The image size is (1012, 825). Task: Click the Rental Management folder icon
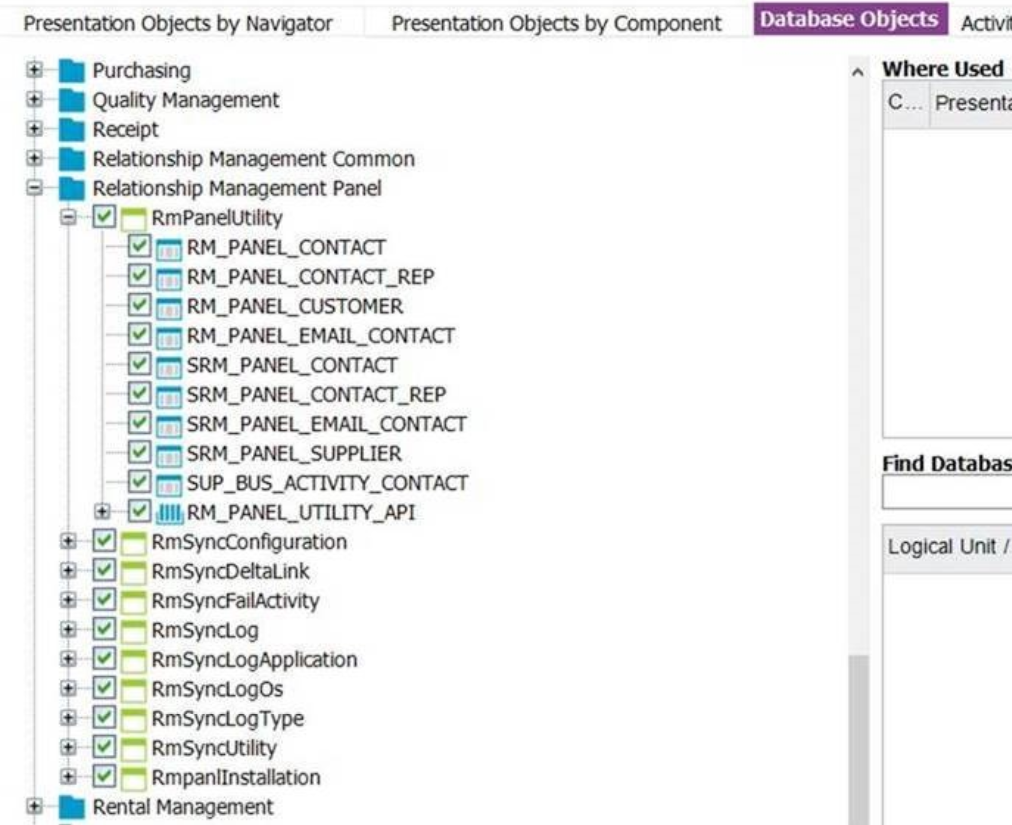[x=72, y=808]
